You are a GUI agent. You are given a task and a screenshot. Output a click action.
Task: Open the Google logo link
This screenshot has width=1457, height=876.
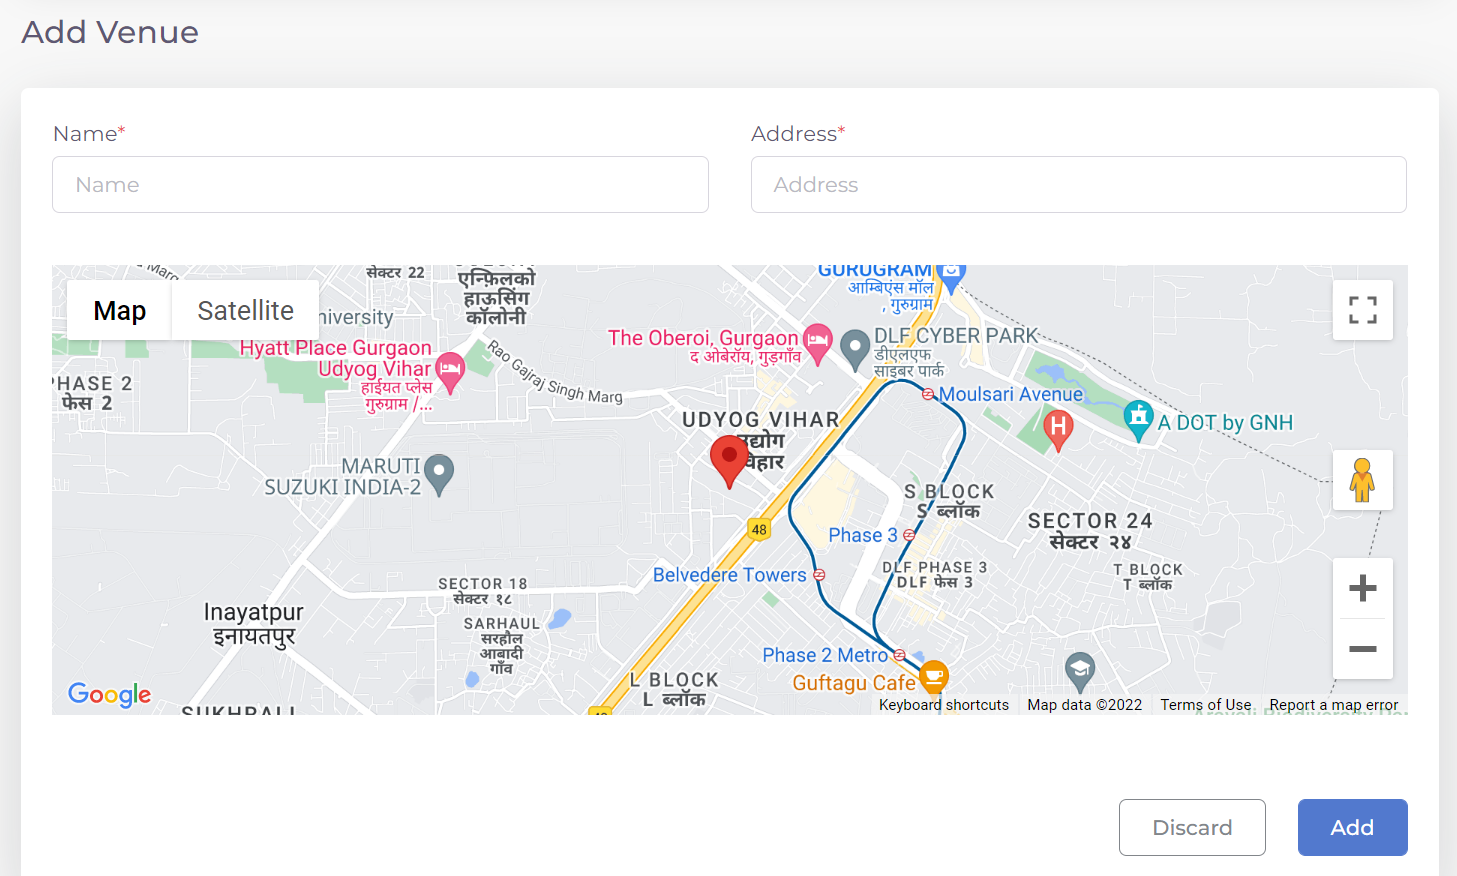(x=110, y=694)
